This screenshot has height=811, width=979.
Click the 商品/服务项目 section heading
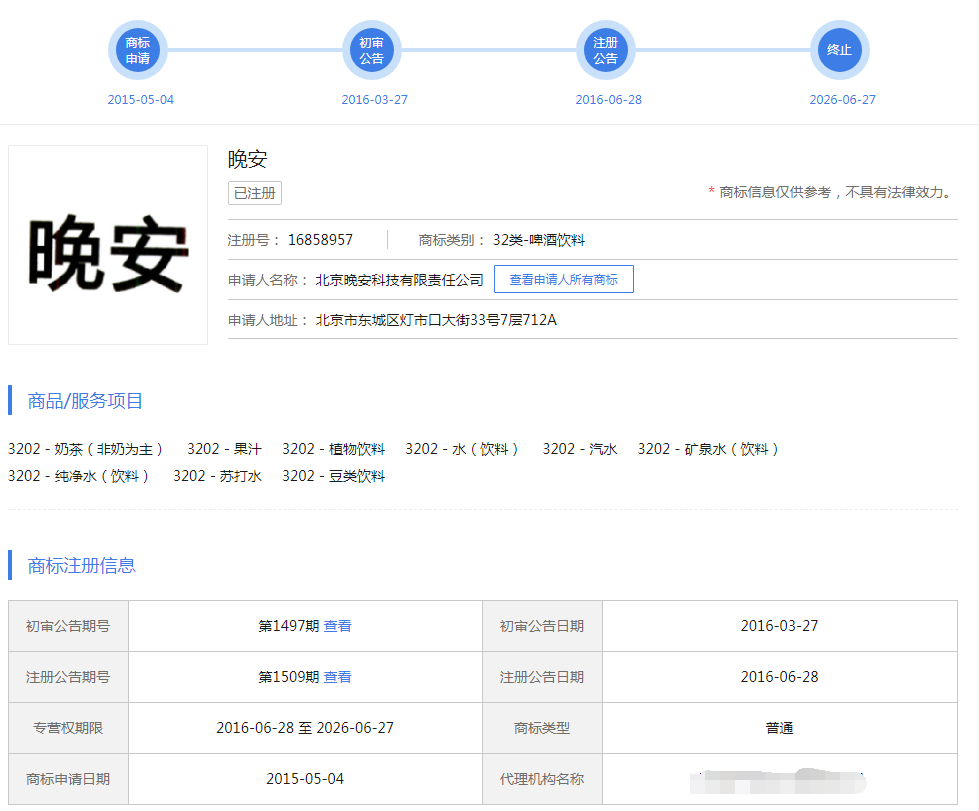click(x=85, y=401)
